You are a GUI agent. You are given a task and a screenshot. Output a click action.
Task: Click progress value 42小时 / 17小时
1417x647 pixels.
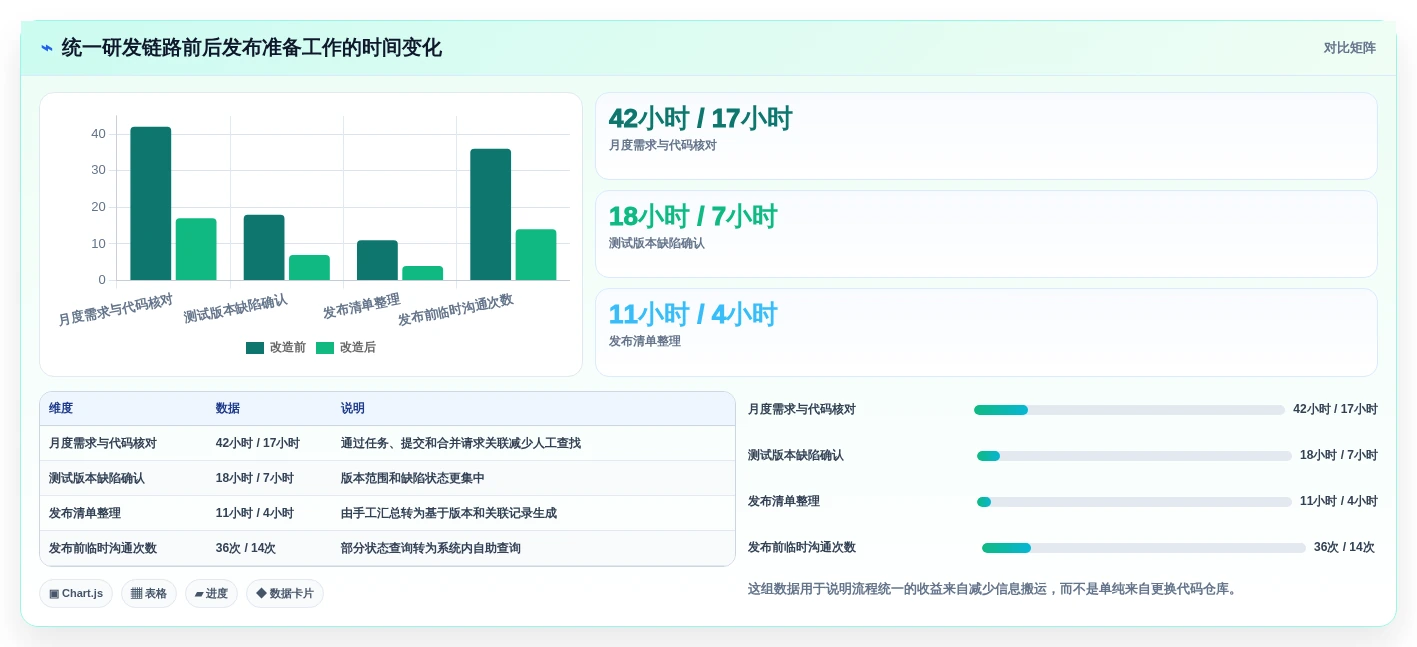pos(1335,409)
